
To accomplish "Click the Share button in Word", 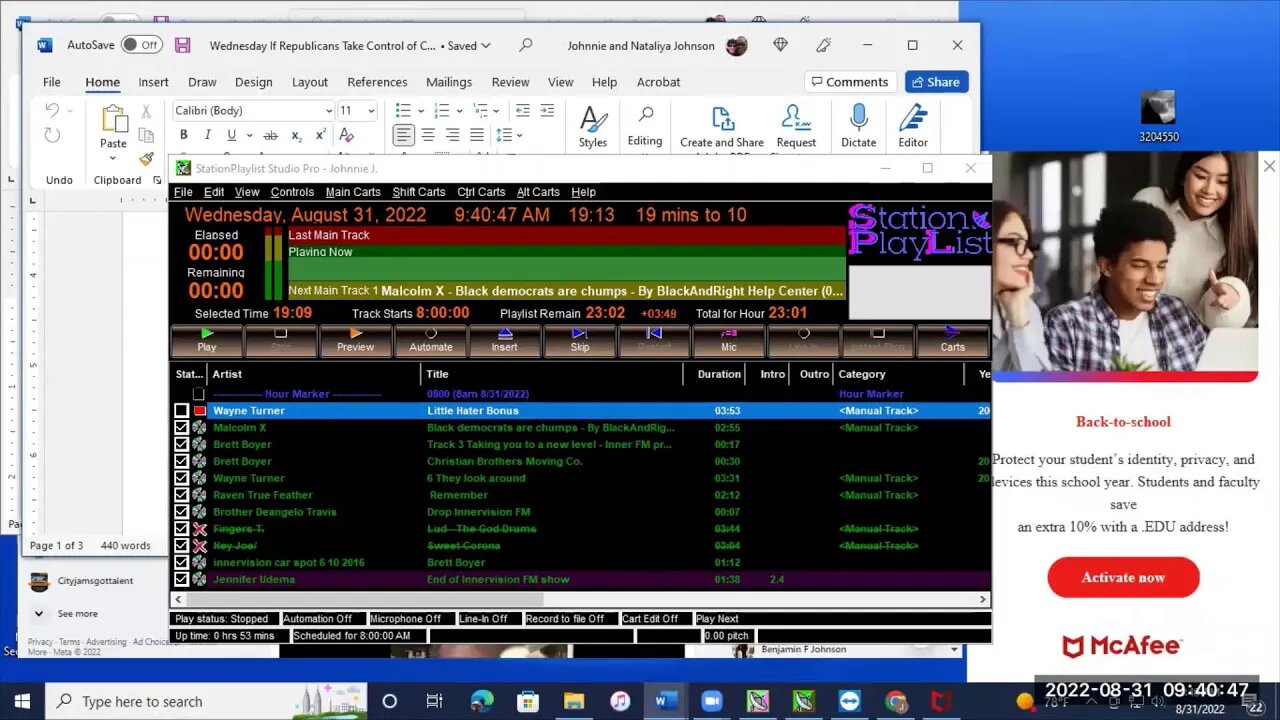I will click(936, 82).
